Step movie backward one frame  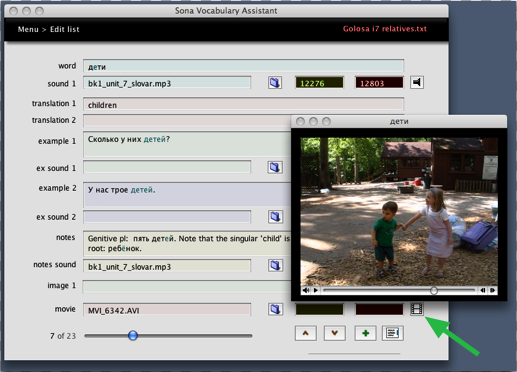483,290
